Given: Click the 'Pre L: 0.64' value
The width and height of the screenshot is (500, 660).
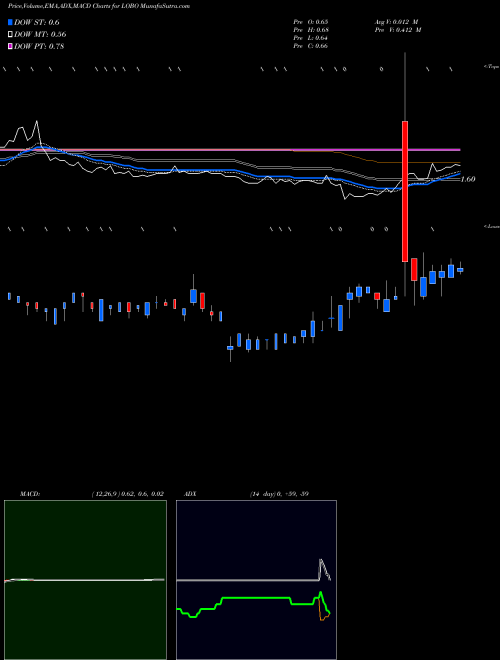Looking at the screenshot, I should 311,38.
